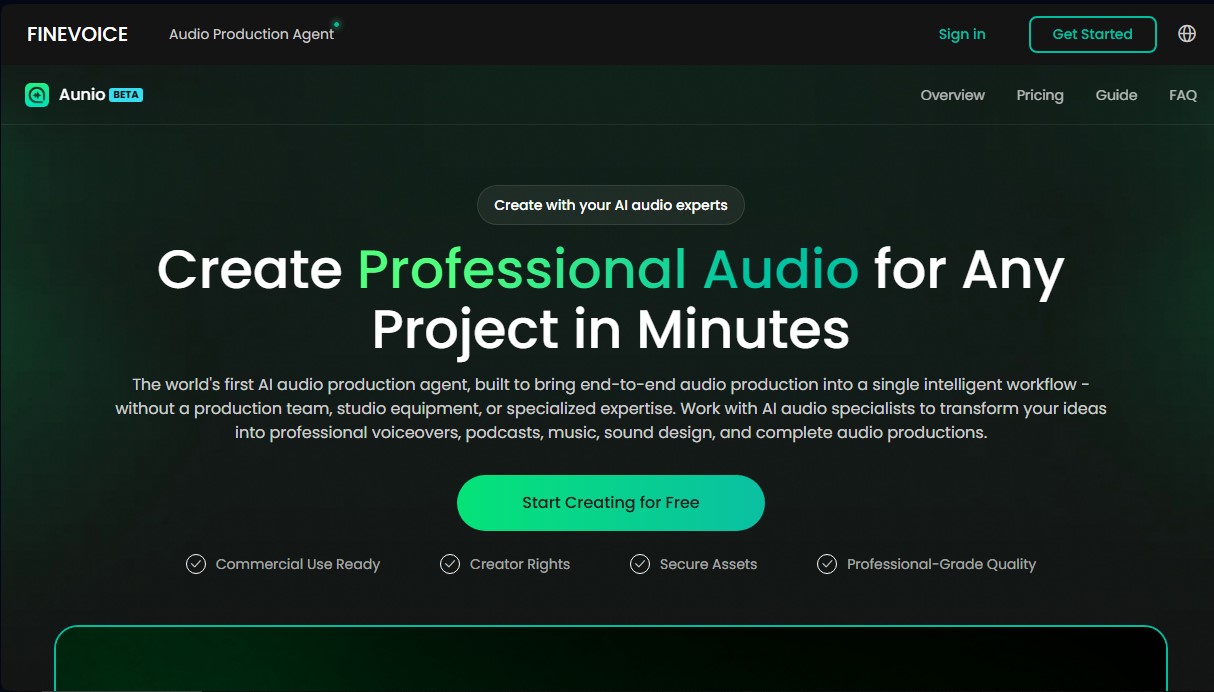Click the BETA badge

coord(126,95)
